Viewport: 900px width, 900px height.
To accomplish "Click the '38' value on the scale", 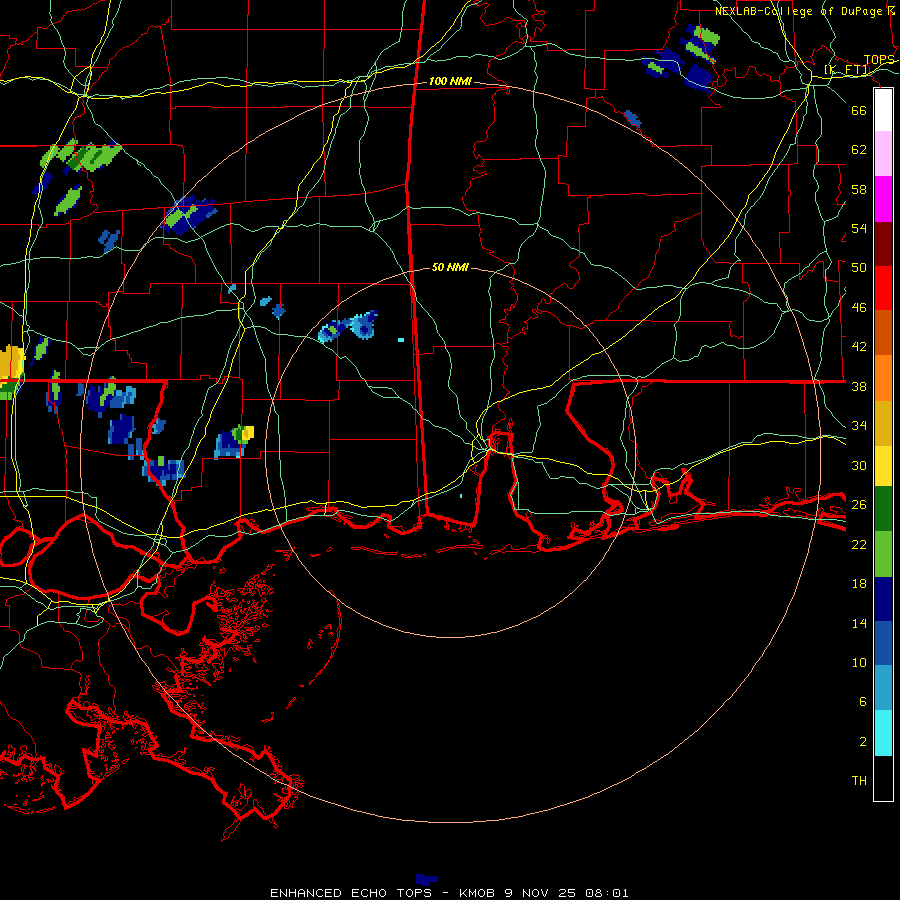I will [859, 386].
